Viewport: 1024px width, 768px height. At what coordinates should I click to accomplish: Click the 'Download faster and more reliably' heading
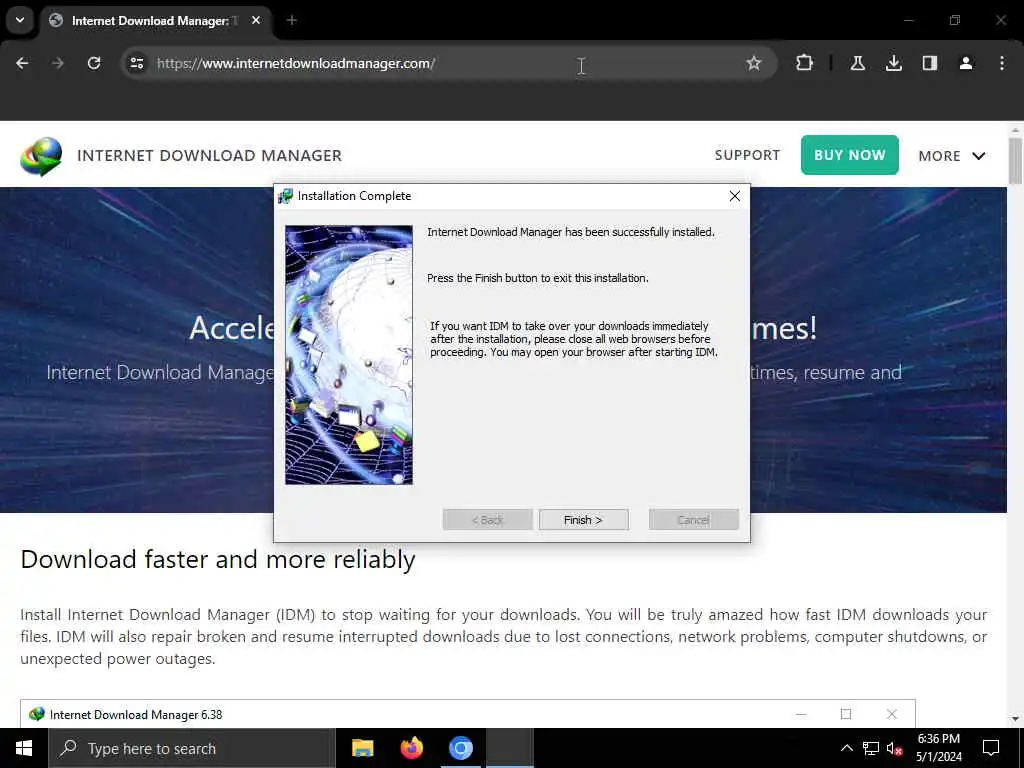(x=217, y=560)
